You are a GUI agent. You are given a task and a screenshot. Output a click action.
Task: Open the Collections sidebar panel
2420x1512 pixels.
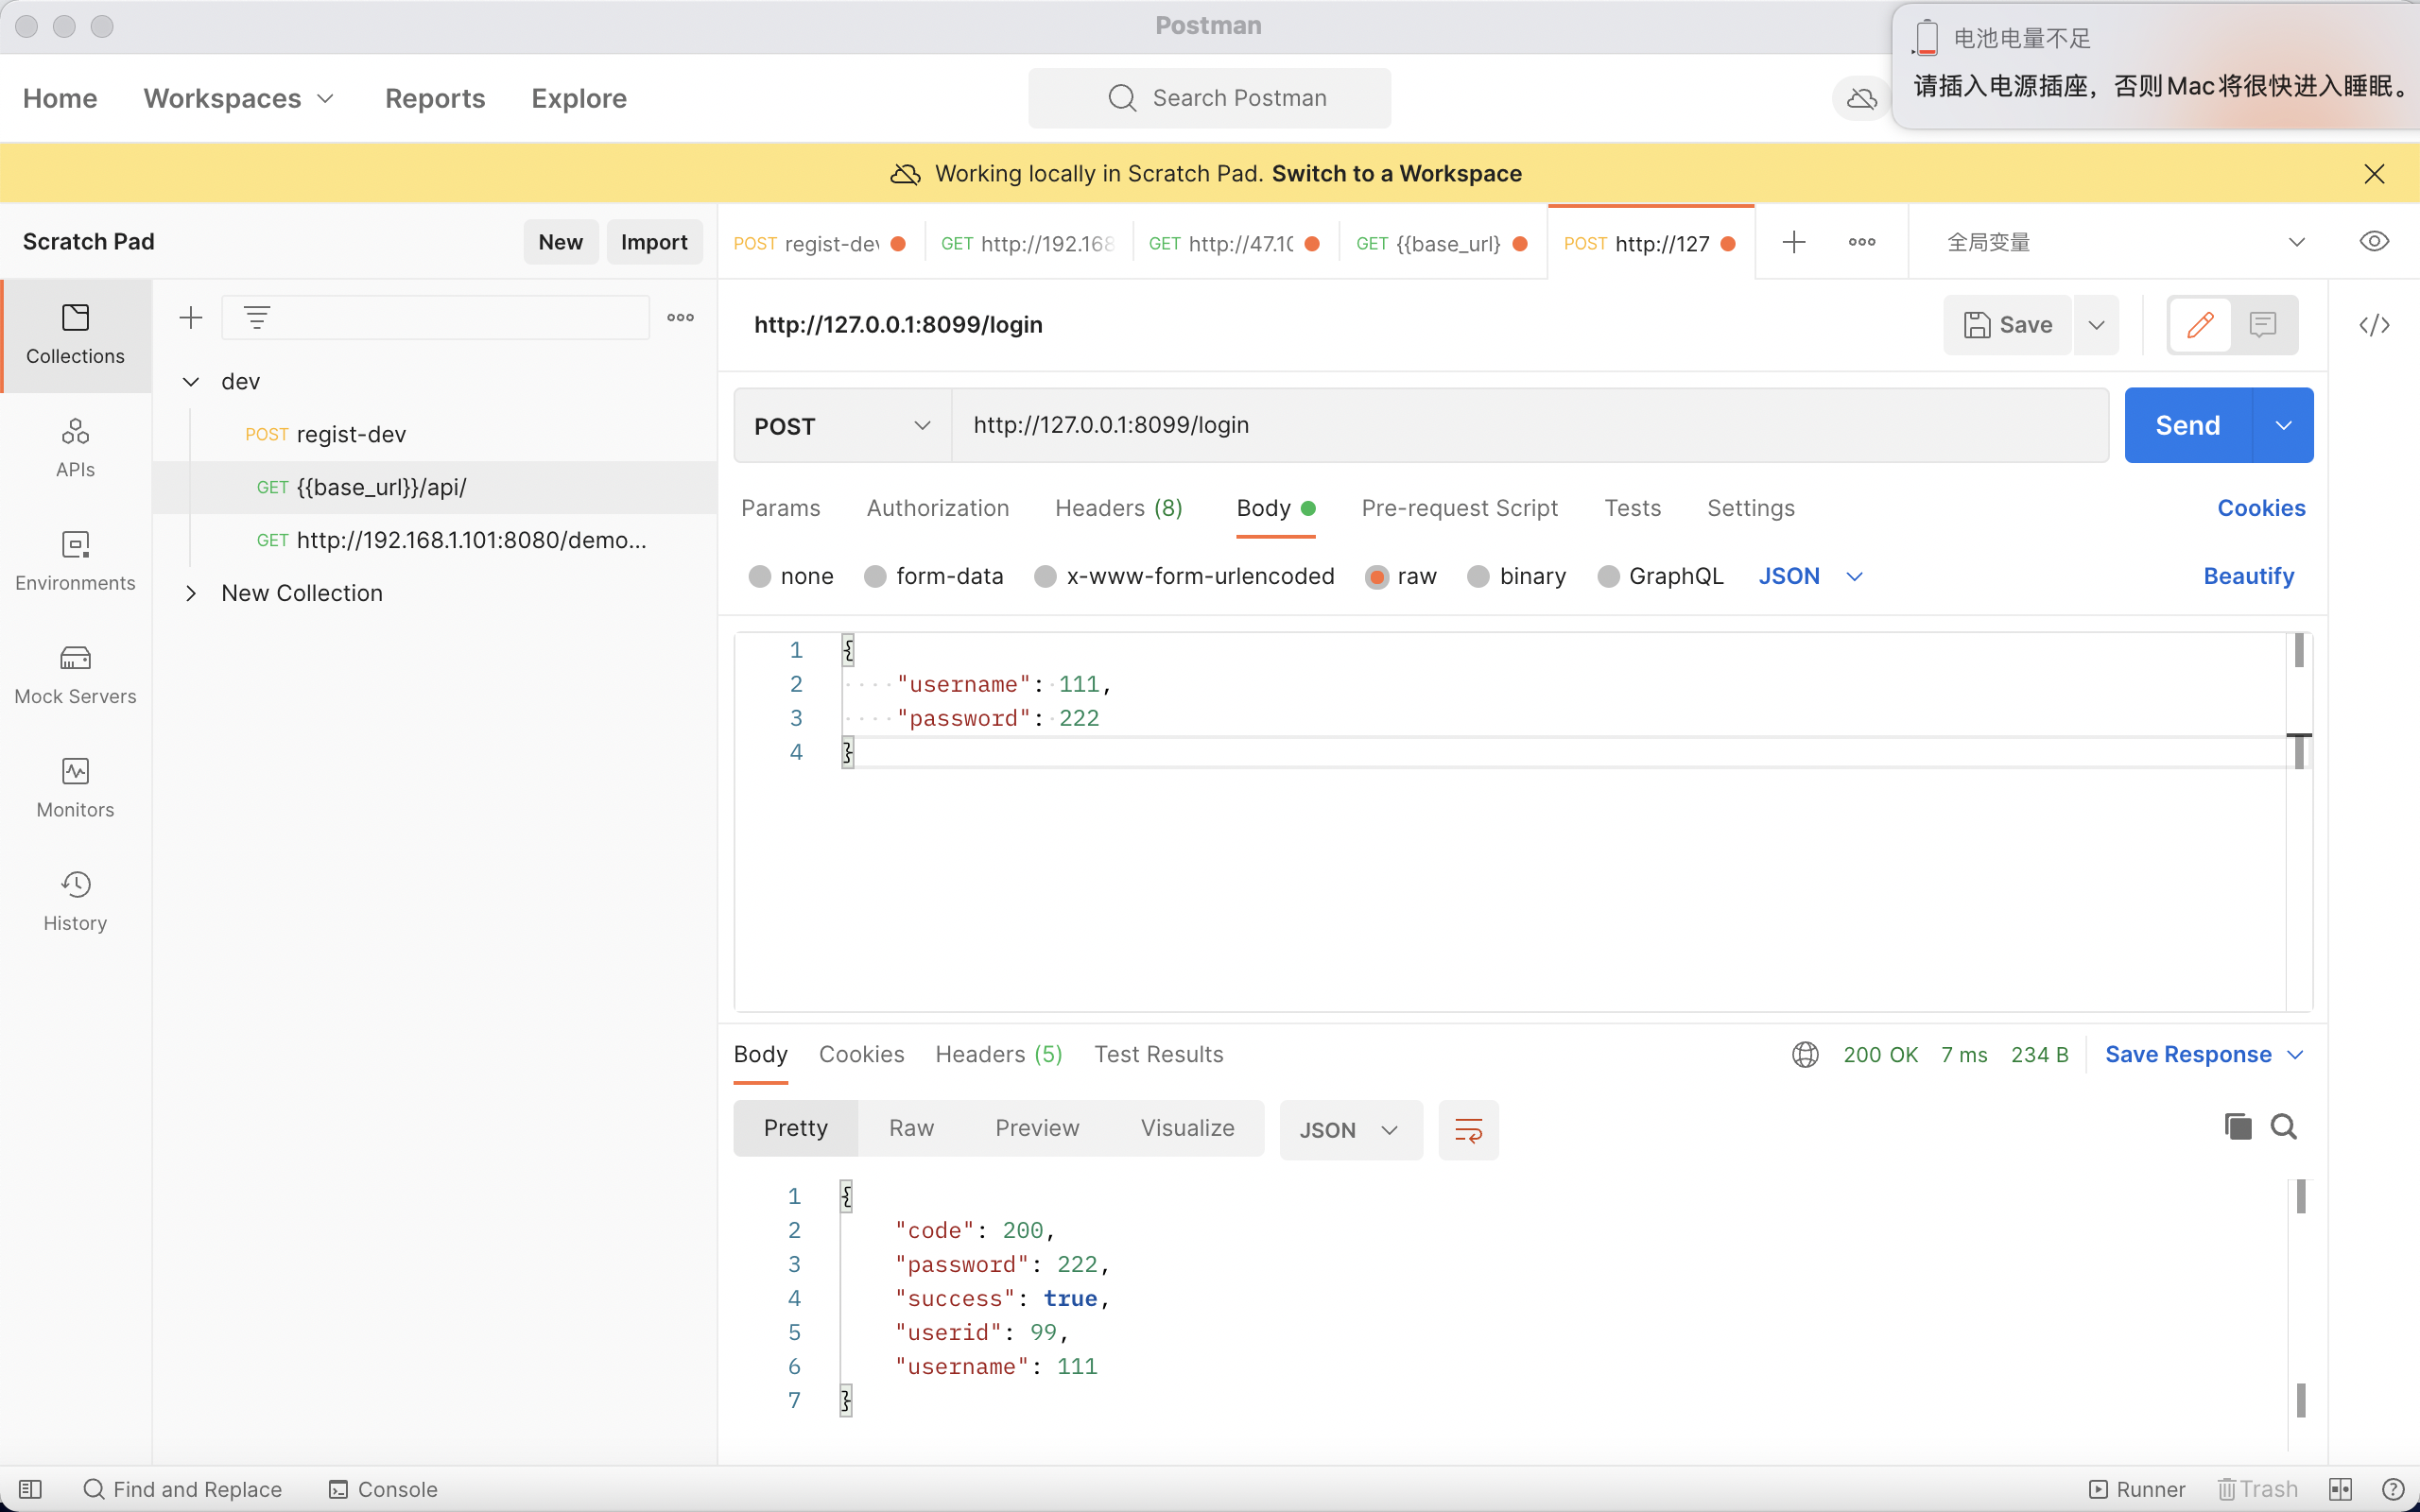[x=75, y=335]
